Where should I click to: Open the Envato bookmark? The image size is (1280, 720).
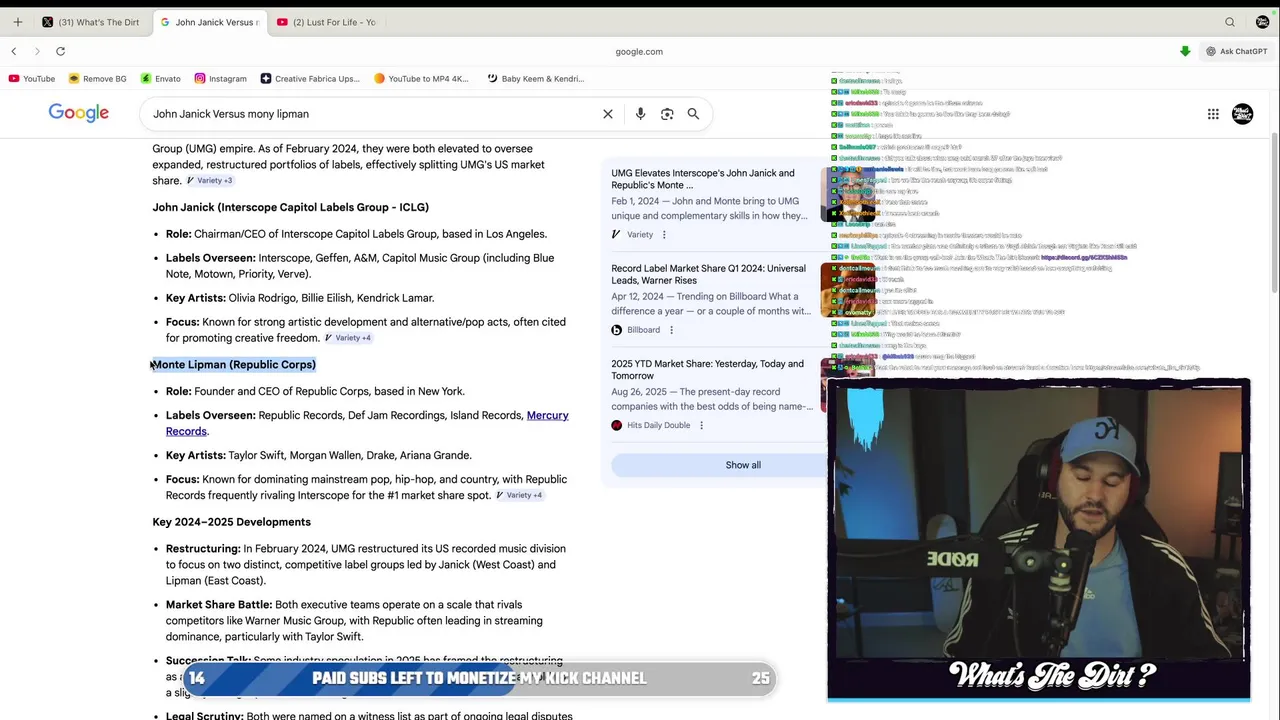(160, 78)
